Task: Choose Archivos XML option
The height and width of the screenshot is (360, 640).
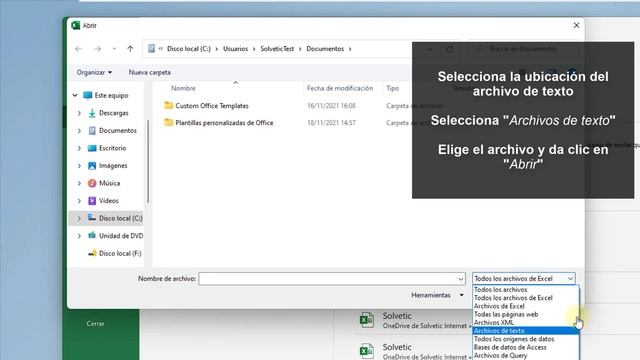Action: 526,322
